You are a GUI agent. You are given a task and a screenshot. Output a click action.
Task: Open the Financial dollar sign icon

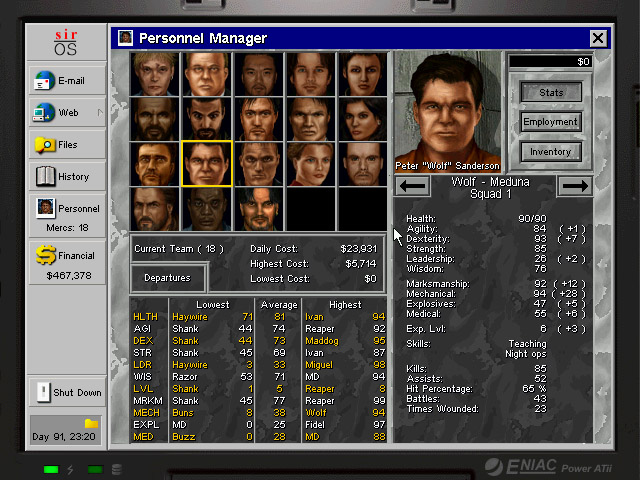(x=45, y=255)
